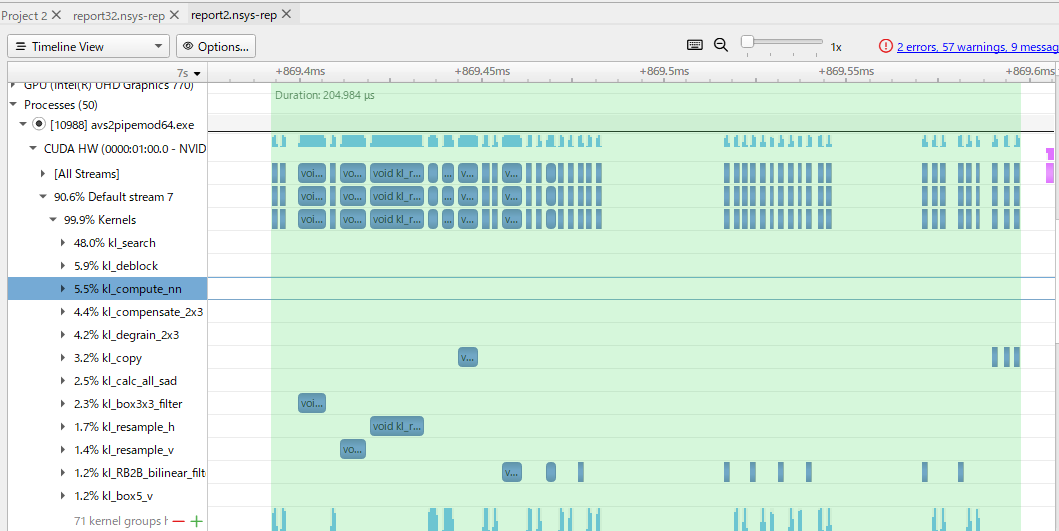1059x531 pixels.
Task: Toggle the avs2pipemod64.exe radio marker
Action: pyautogui.click(x=38, y=124)
